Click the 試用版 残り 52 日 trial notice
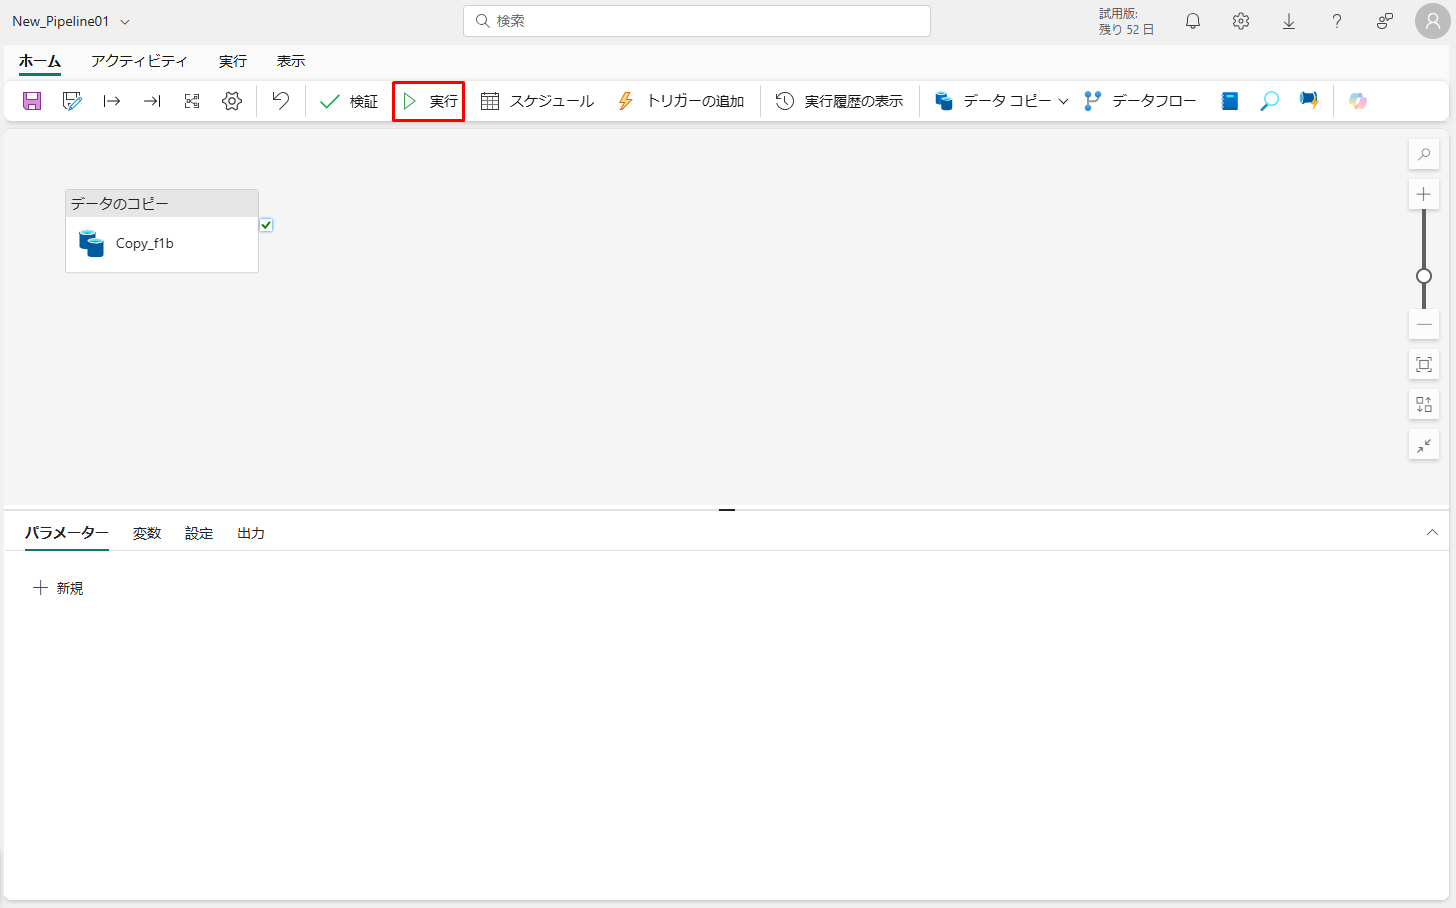This screenshot has height=908, width=1456. 1126,21
